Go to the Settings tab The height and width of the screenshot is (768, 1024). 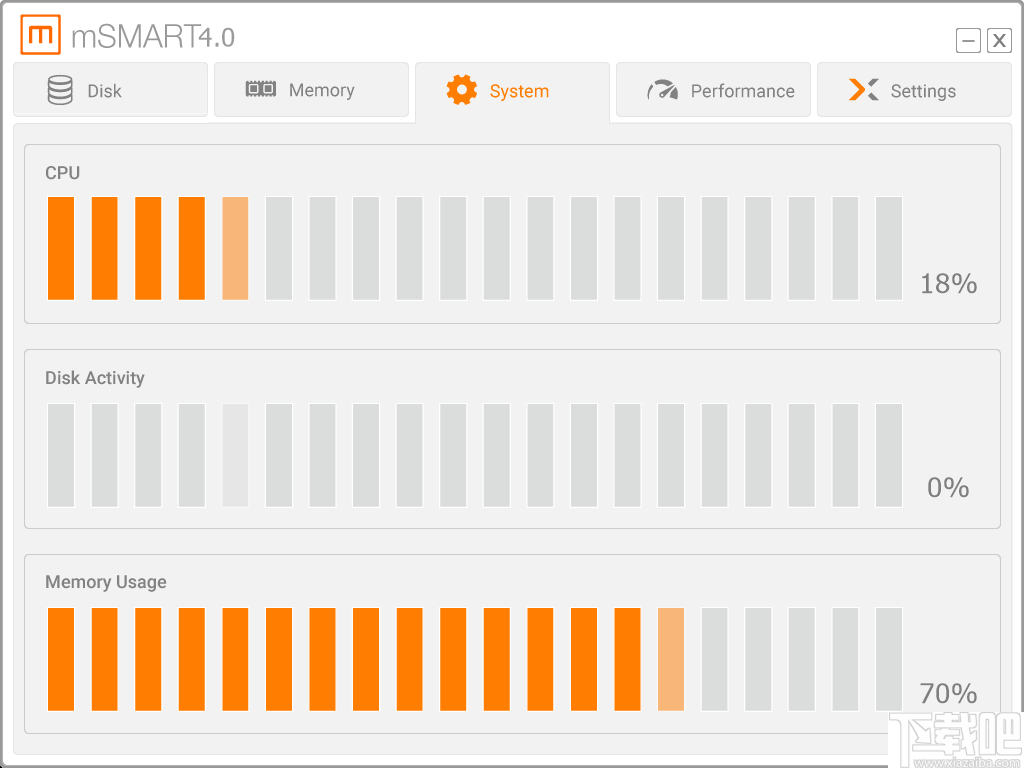tap(913, 90)
